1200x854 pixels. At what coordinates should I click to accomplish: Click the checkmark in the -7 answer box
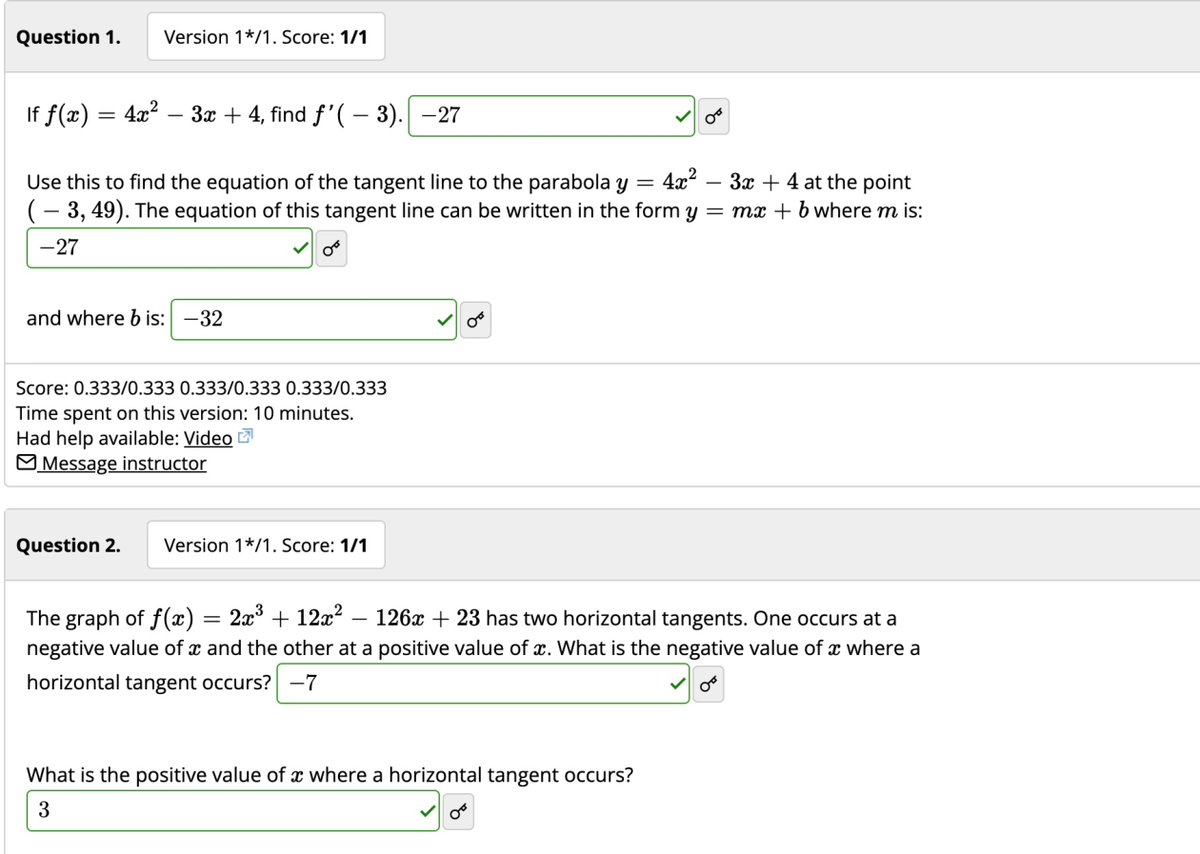[x=676, y=683]
